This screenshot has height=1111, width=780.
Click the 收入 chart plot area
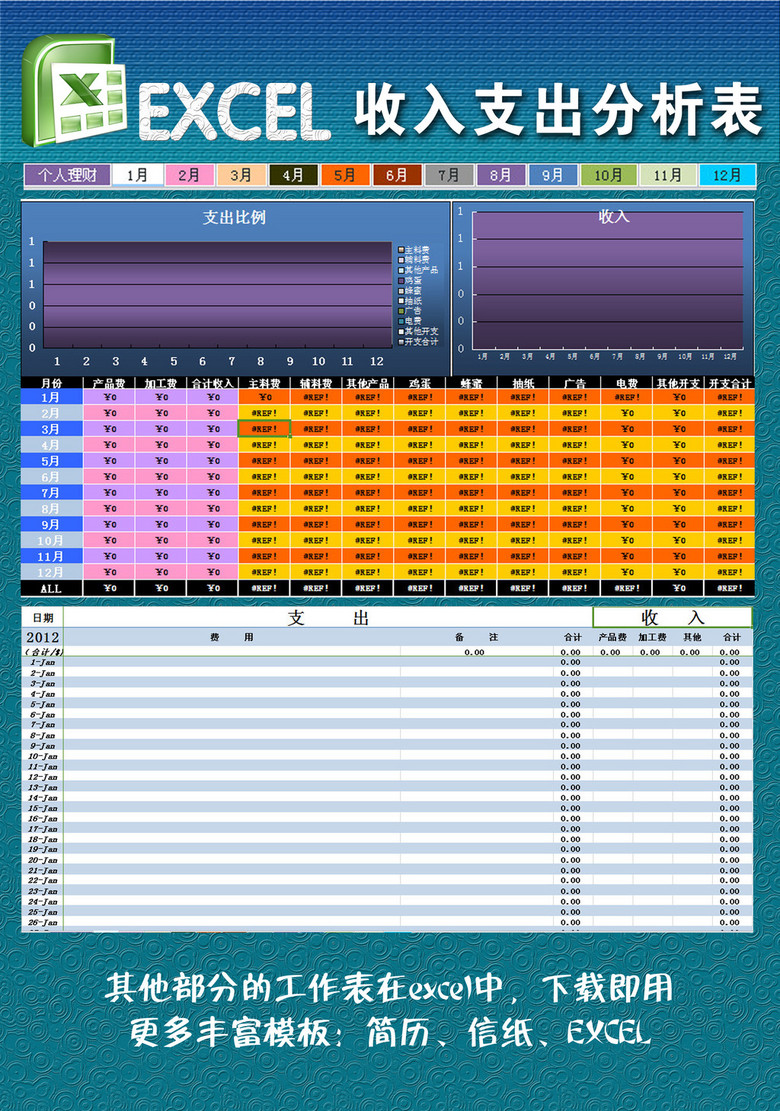(x=608, y=280)
